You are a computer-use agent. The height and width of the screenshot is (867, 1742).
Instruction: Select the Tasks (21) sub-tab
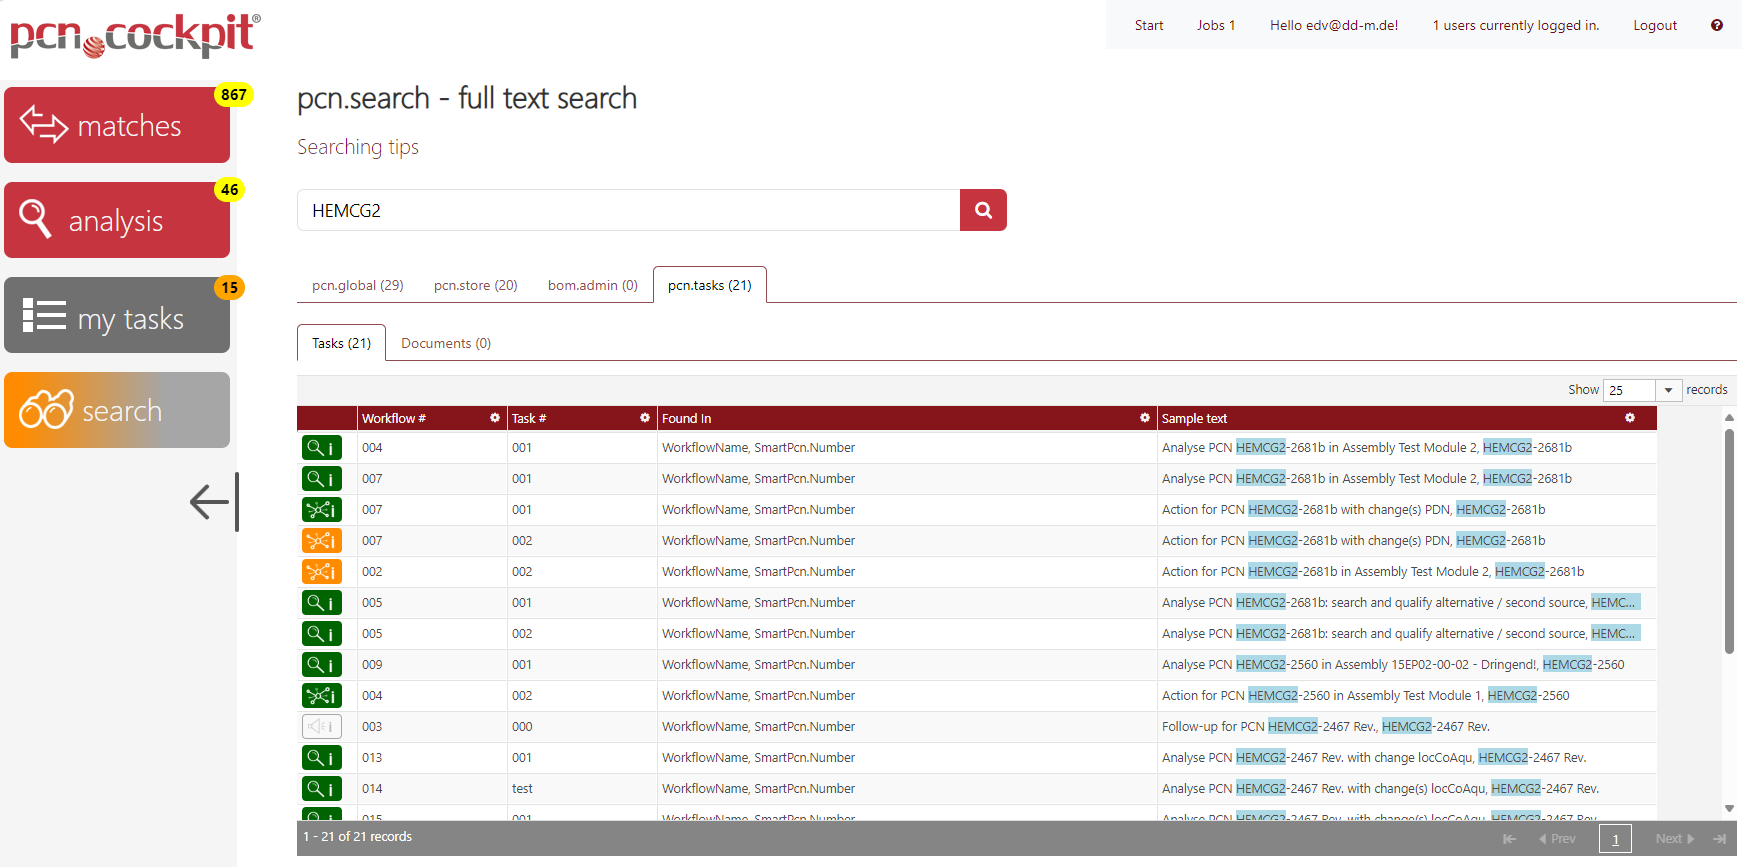341,343
